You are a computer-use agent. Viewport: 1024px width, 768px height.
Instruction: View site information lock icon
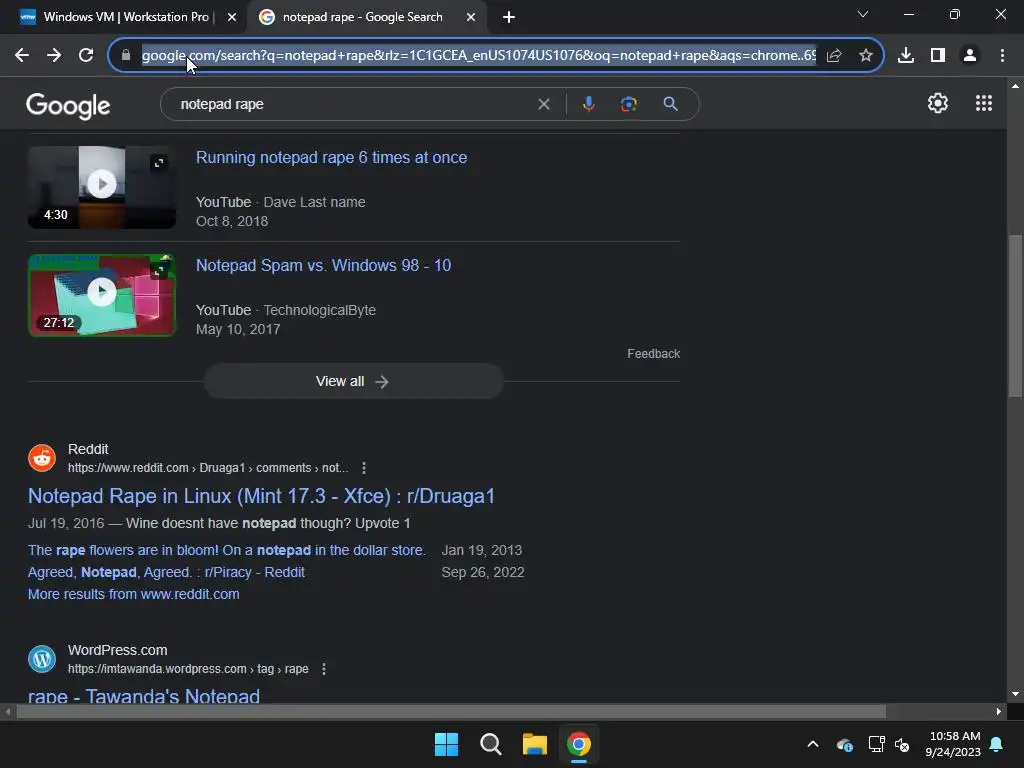coord(126,56)
